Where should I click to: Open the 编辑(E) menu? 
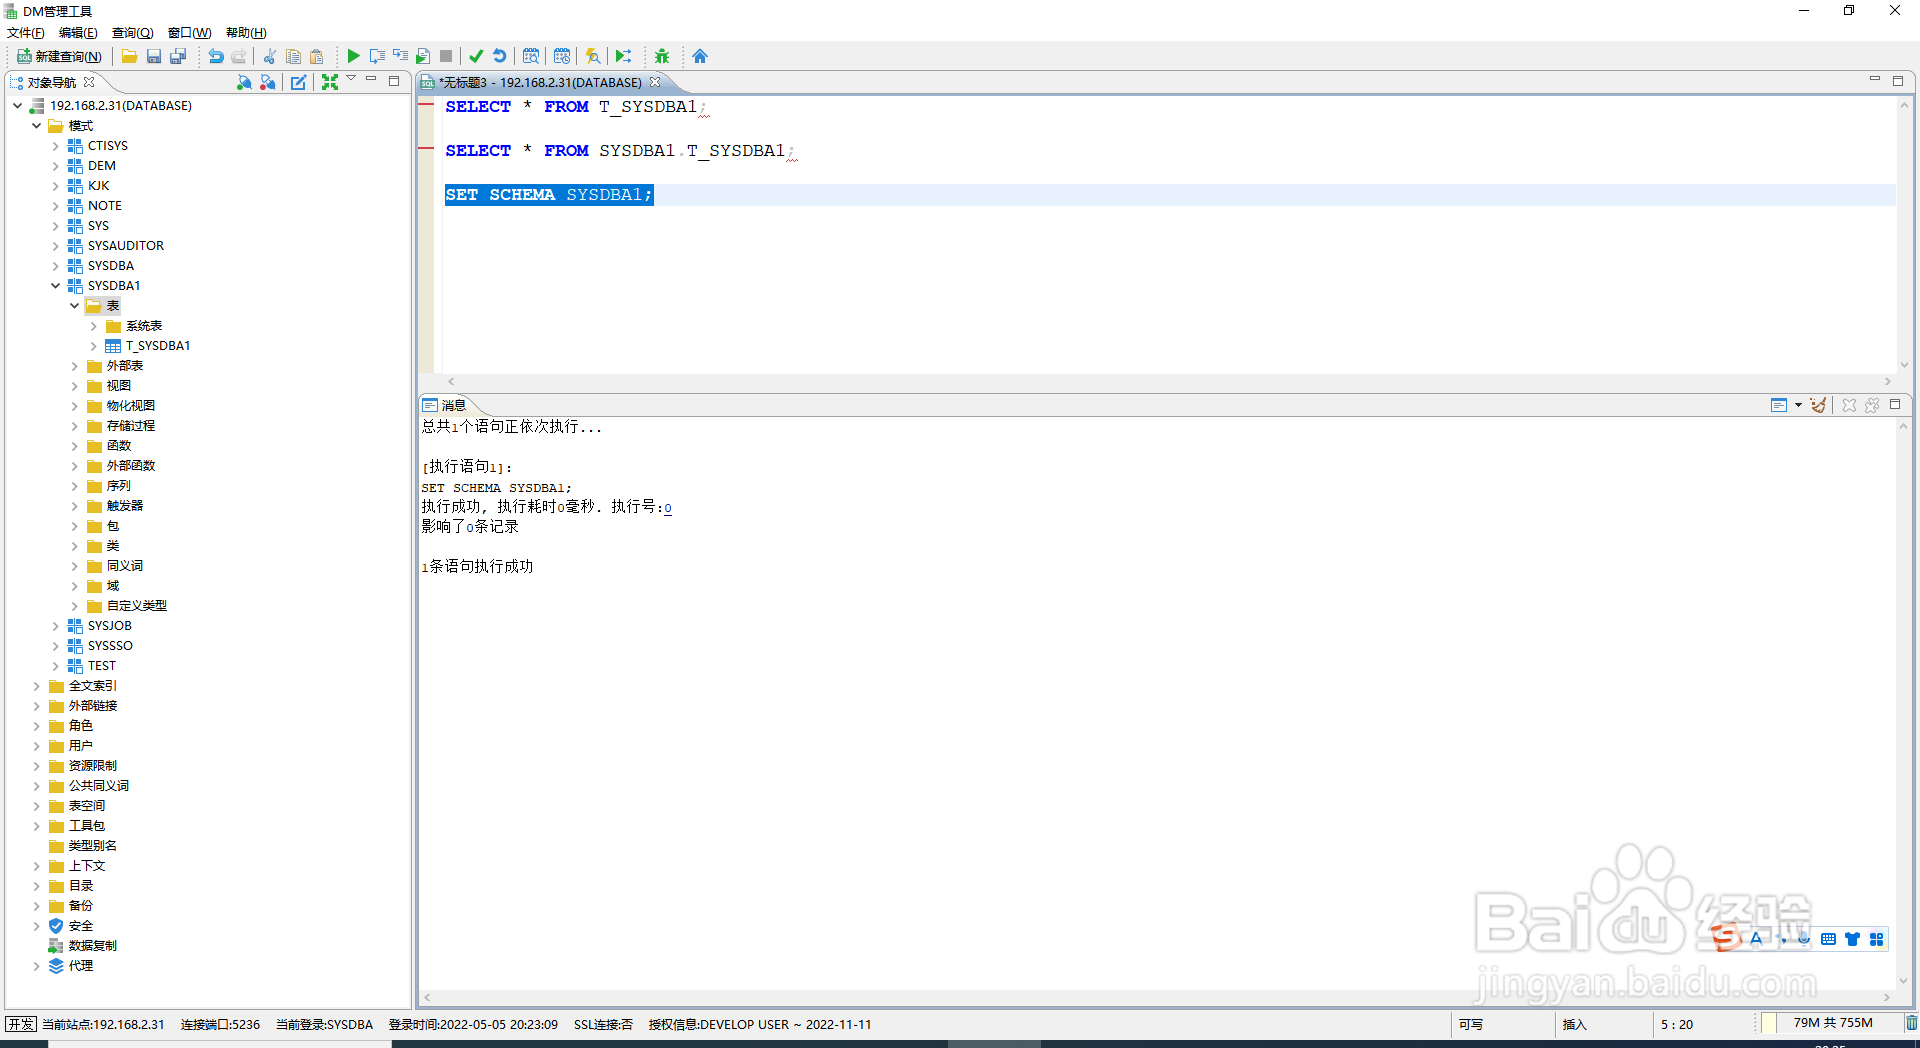click(x=78, y=33)
